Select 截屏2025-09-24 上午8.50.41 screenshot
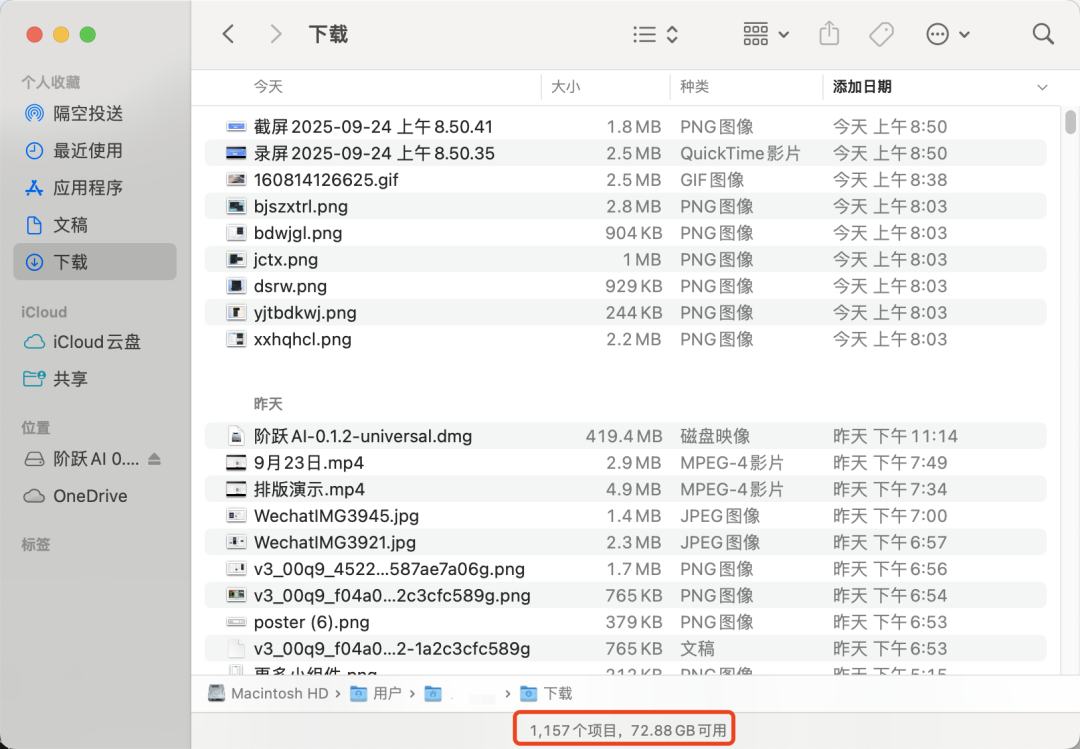The height and width of the screenshot is (749, 1080). (625, 127)
